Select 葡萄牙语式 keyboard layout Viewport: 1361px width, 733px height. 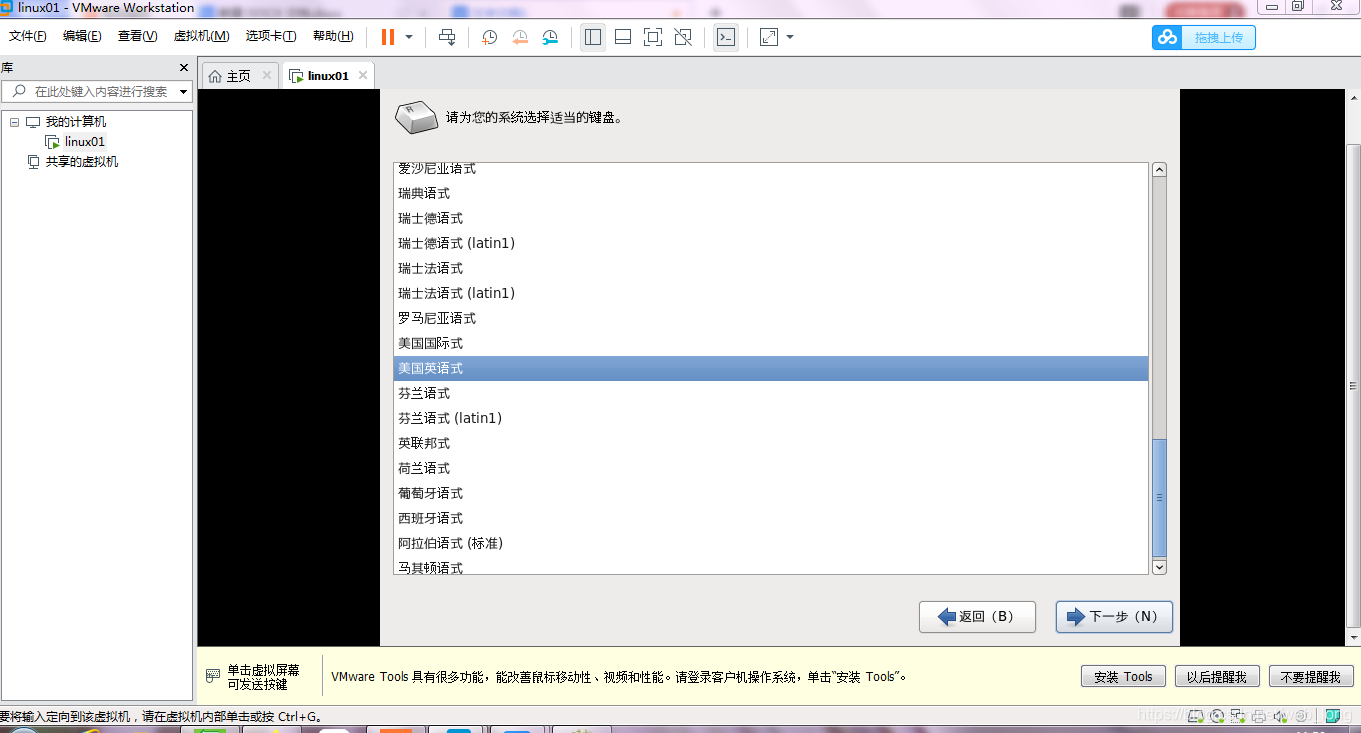(x=771, y=493)
